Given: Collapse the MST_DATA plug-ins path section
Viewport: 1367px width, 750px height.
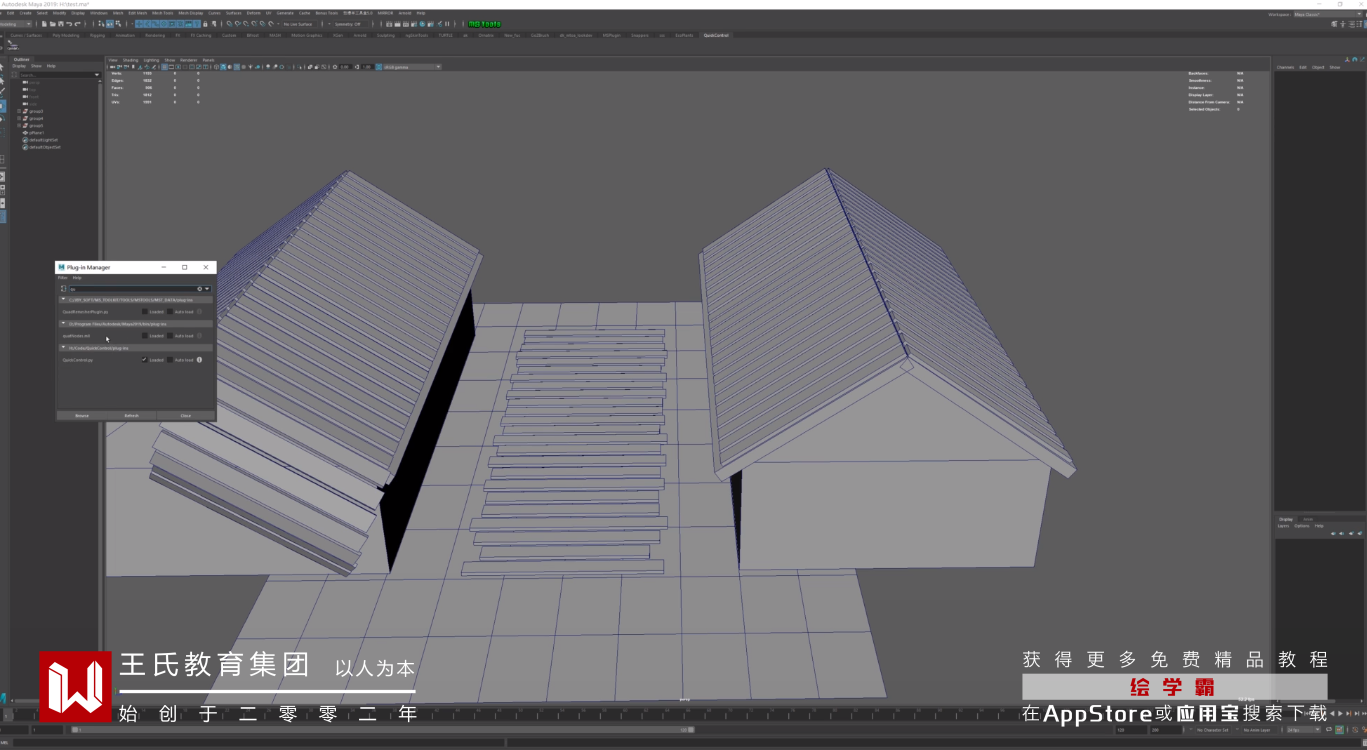Looking at the screenshot, I should point(64,300).
